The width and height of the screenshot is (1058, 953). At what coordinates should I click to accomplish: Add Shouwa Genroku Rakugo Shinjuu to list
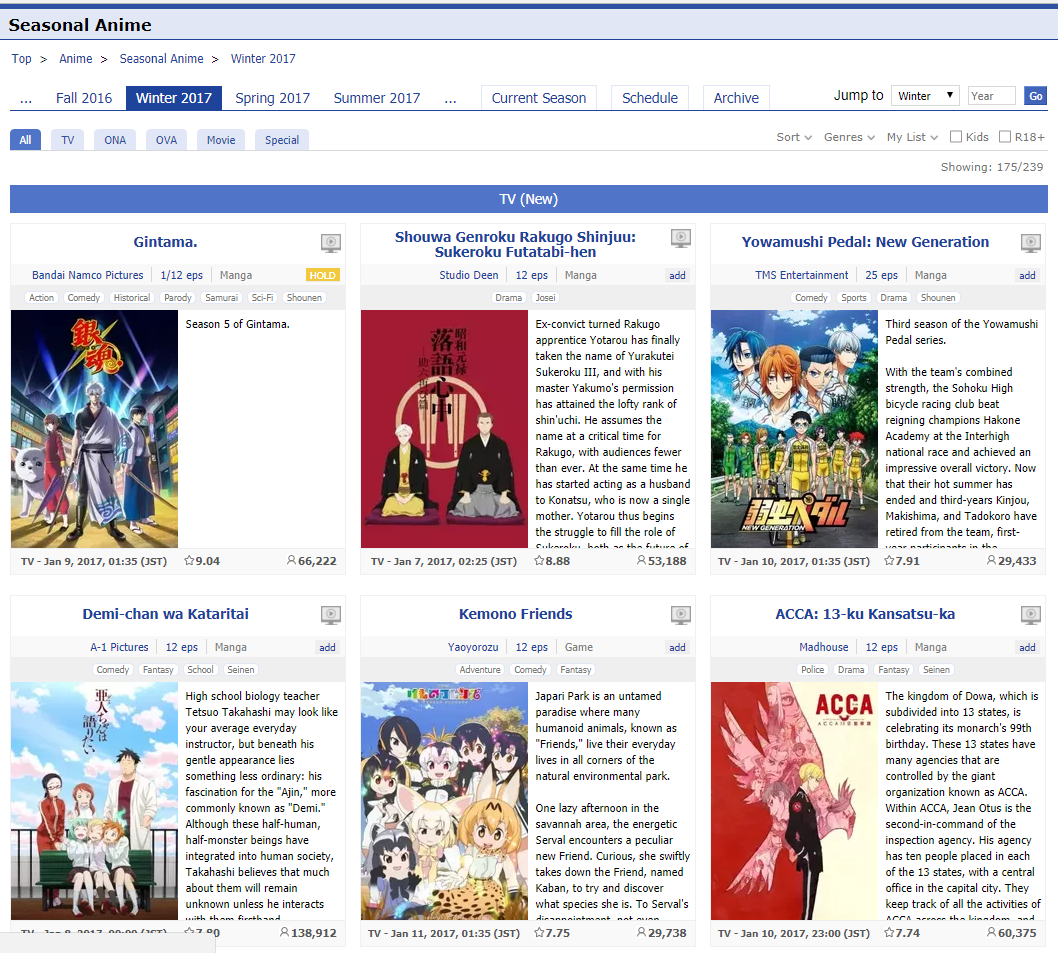pos(677,275)
